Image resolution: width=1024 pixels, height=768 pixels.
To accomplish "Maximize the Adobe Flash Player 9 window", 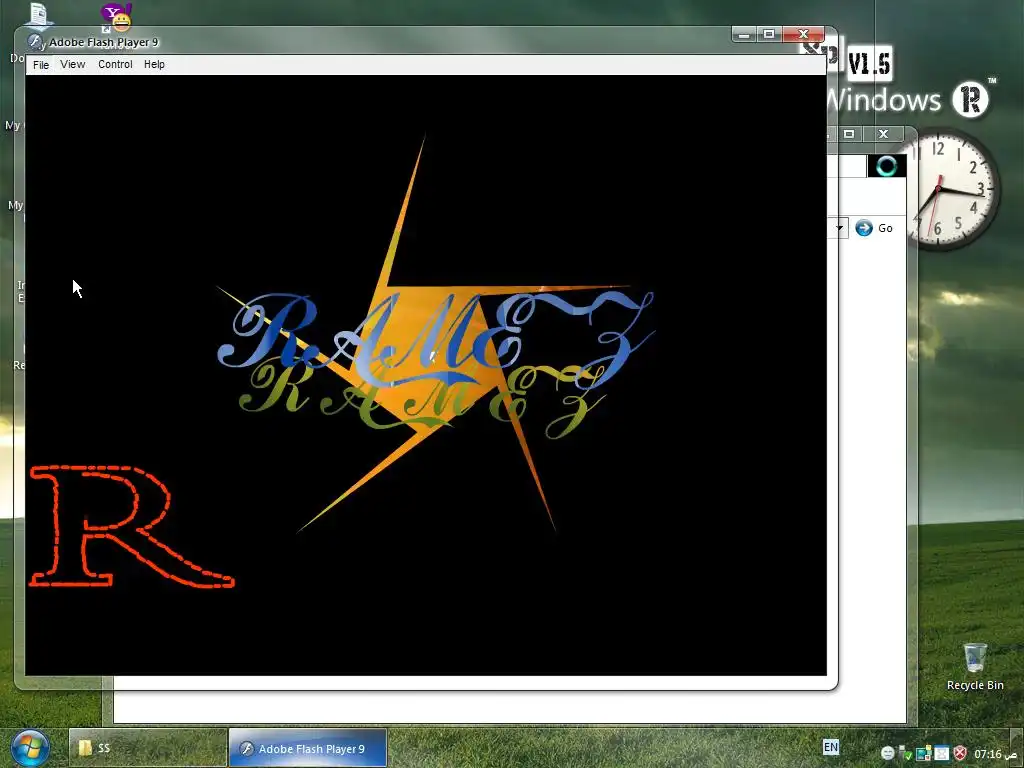I will pos(769,34).
